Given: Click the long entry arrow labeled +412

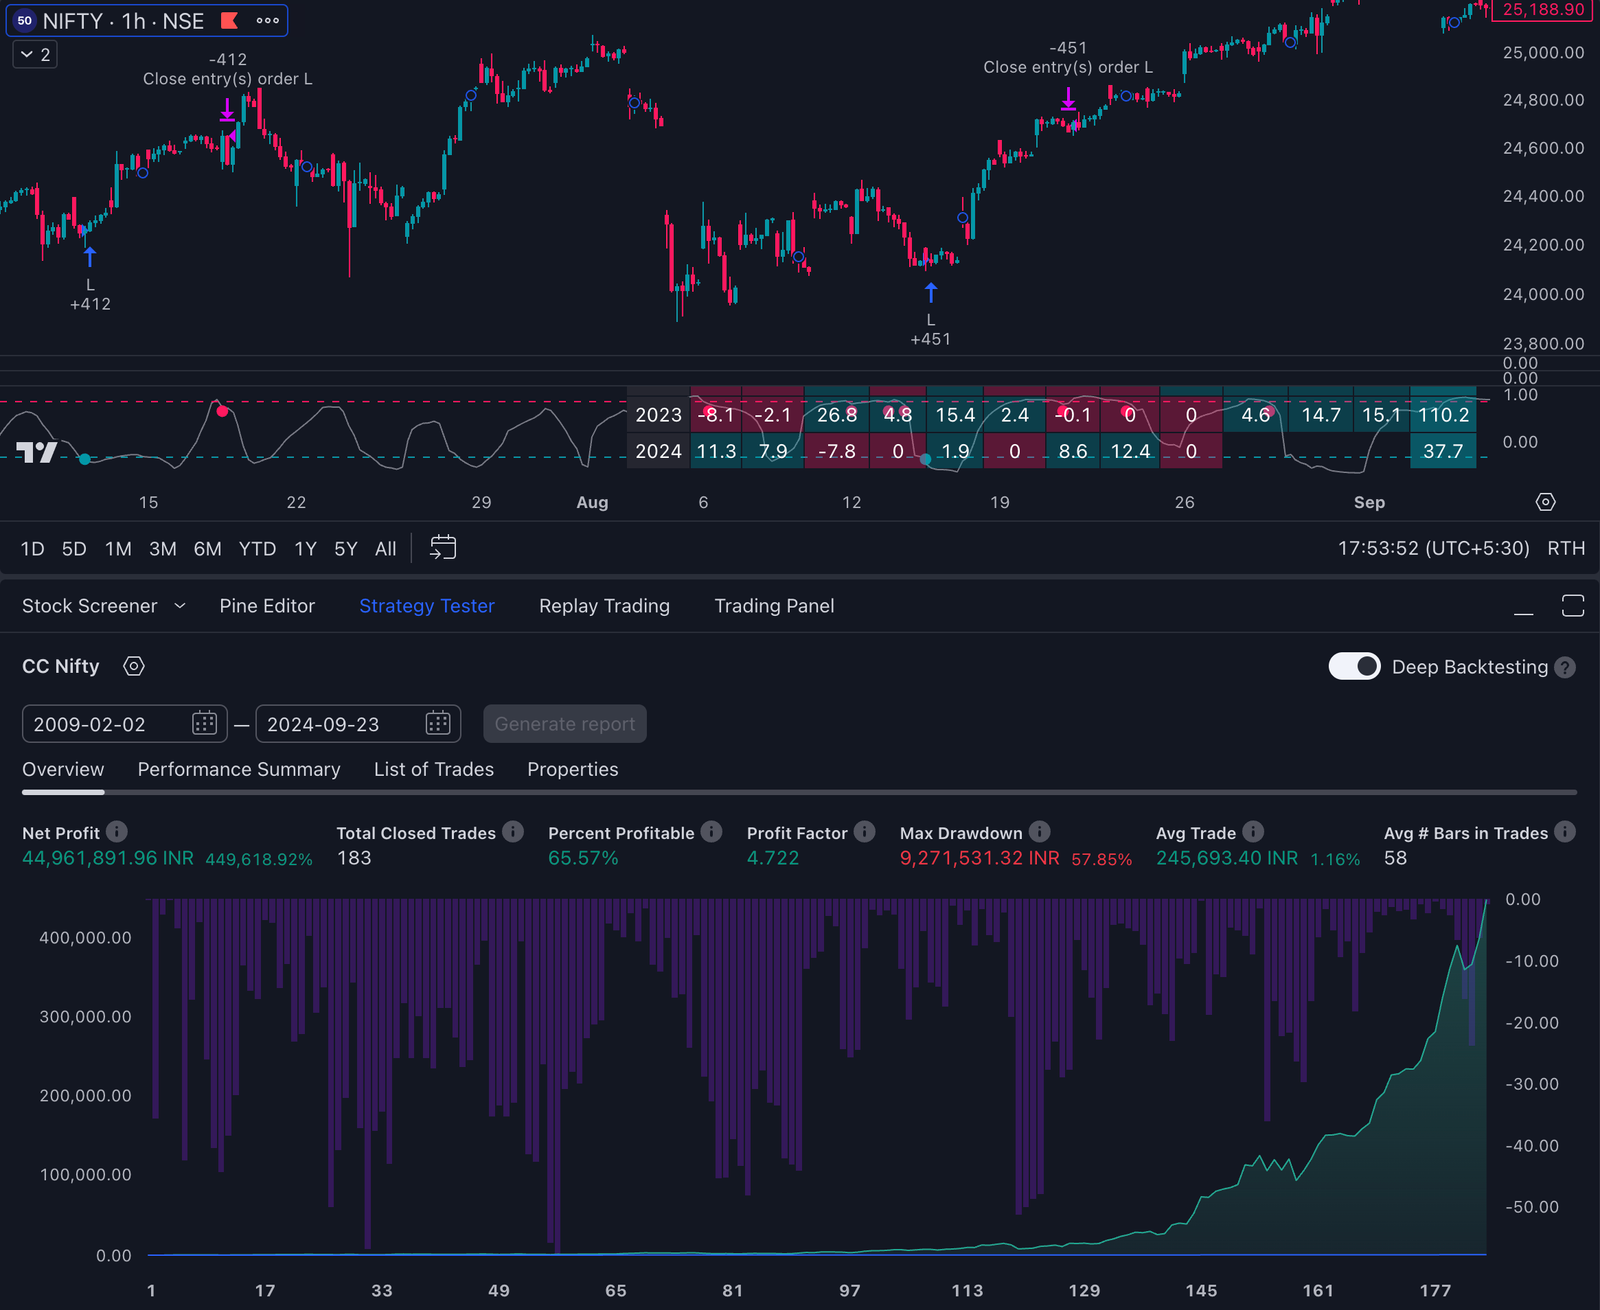Looking at the screenshot, I should click(x=90, y=257).
